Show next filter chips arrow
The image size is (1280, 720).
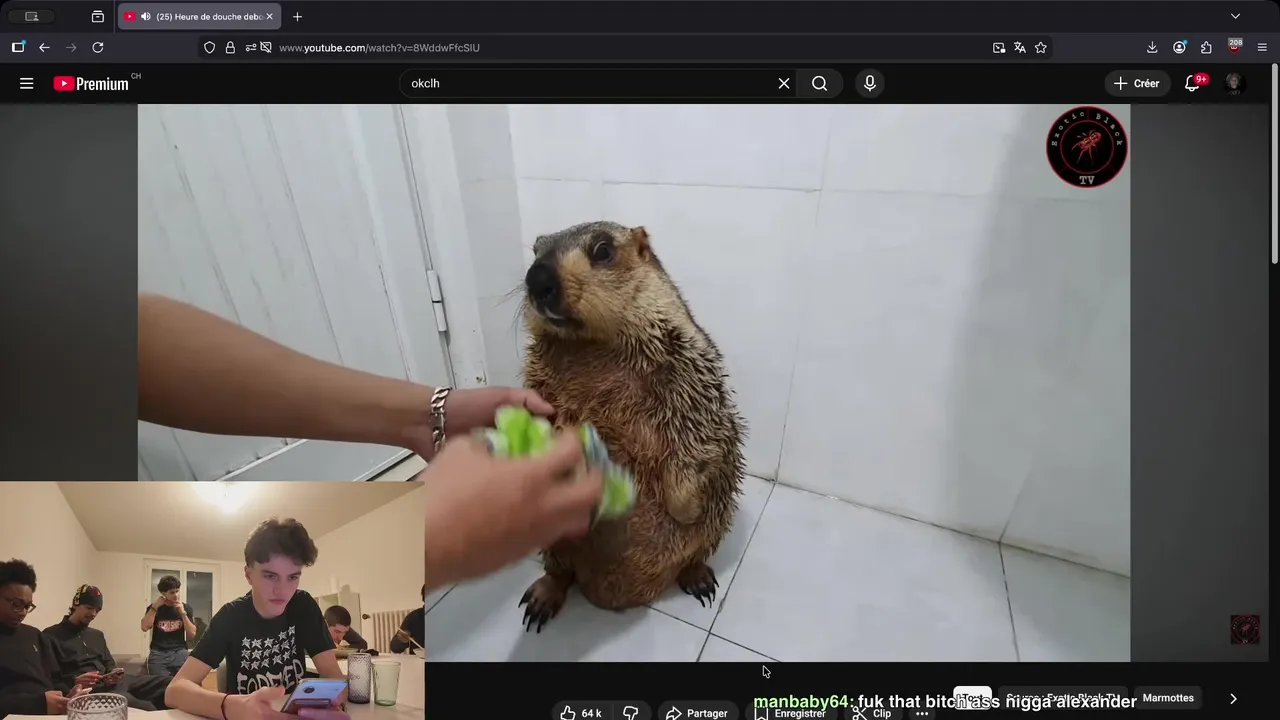1233,699
